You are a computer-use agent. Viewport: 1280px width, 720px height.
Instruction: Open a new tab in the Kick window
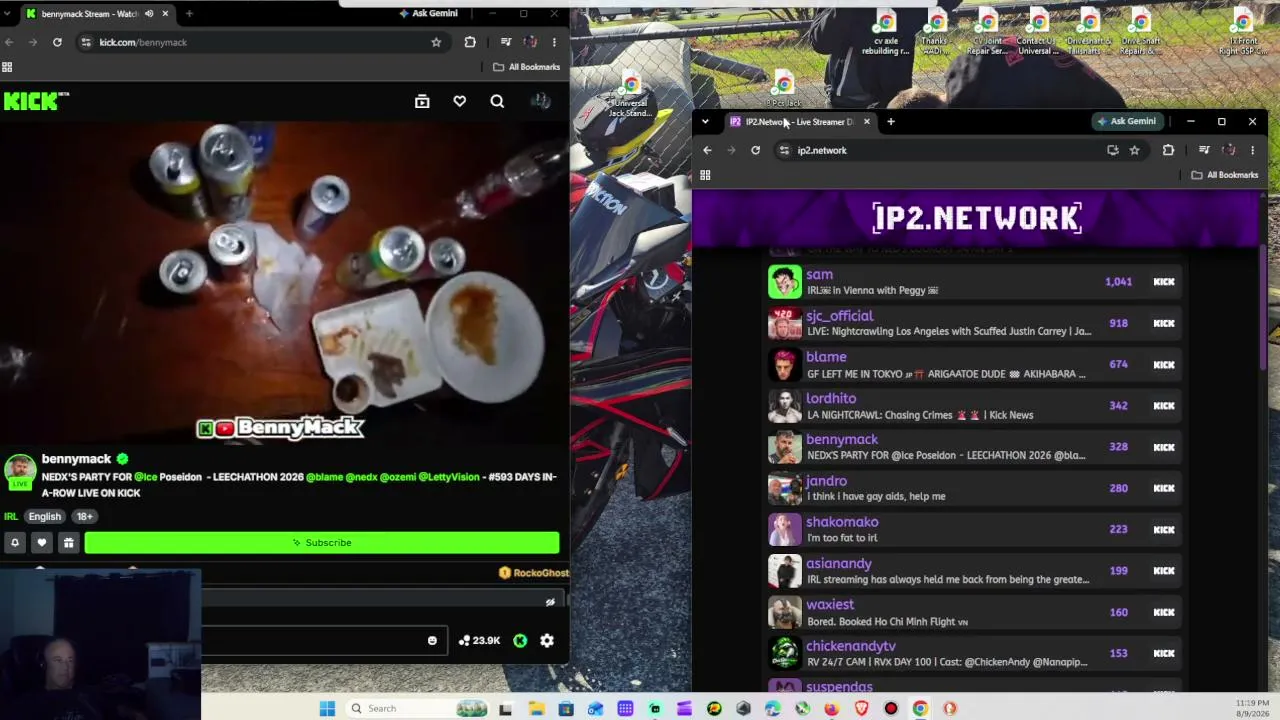(189, 14)
